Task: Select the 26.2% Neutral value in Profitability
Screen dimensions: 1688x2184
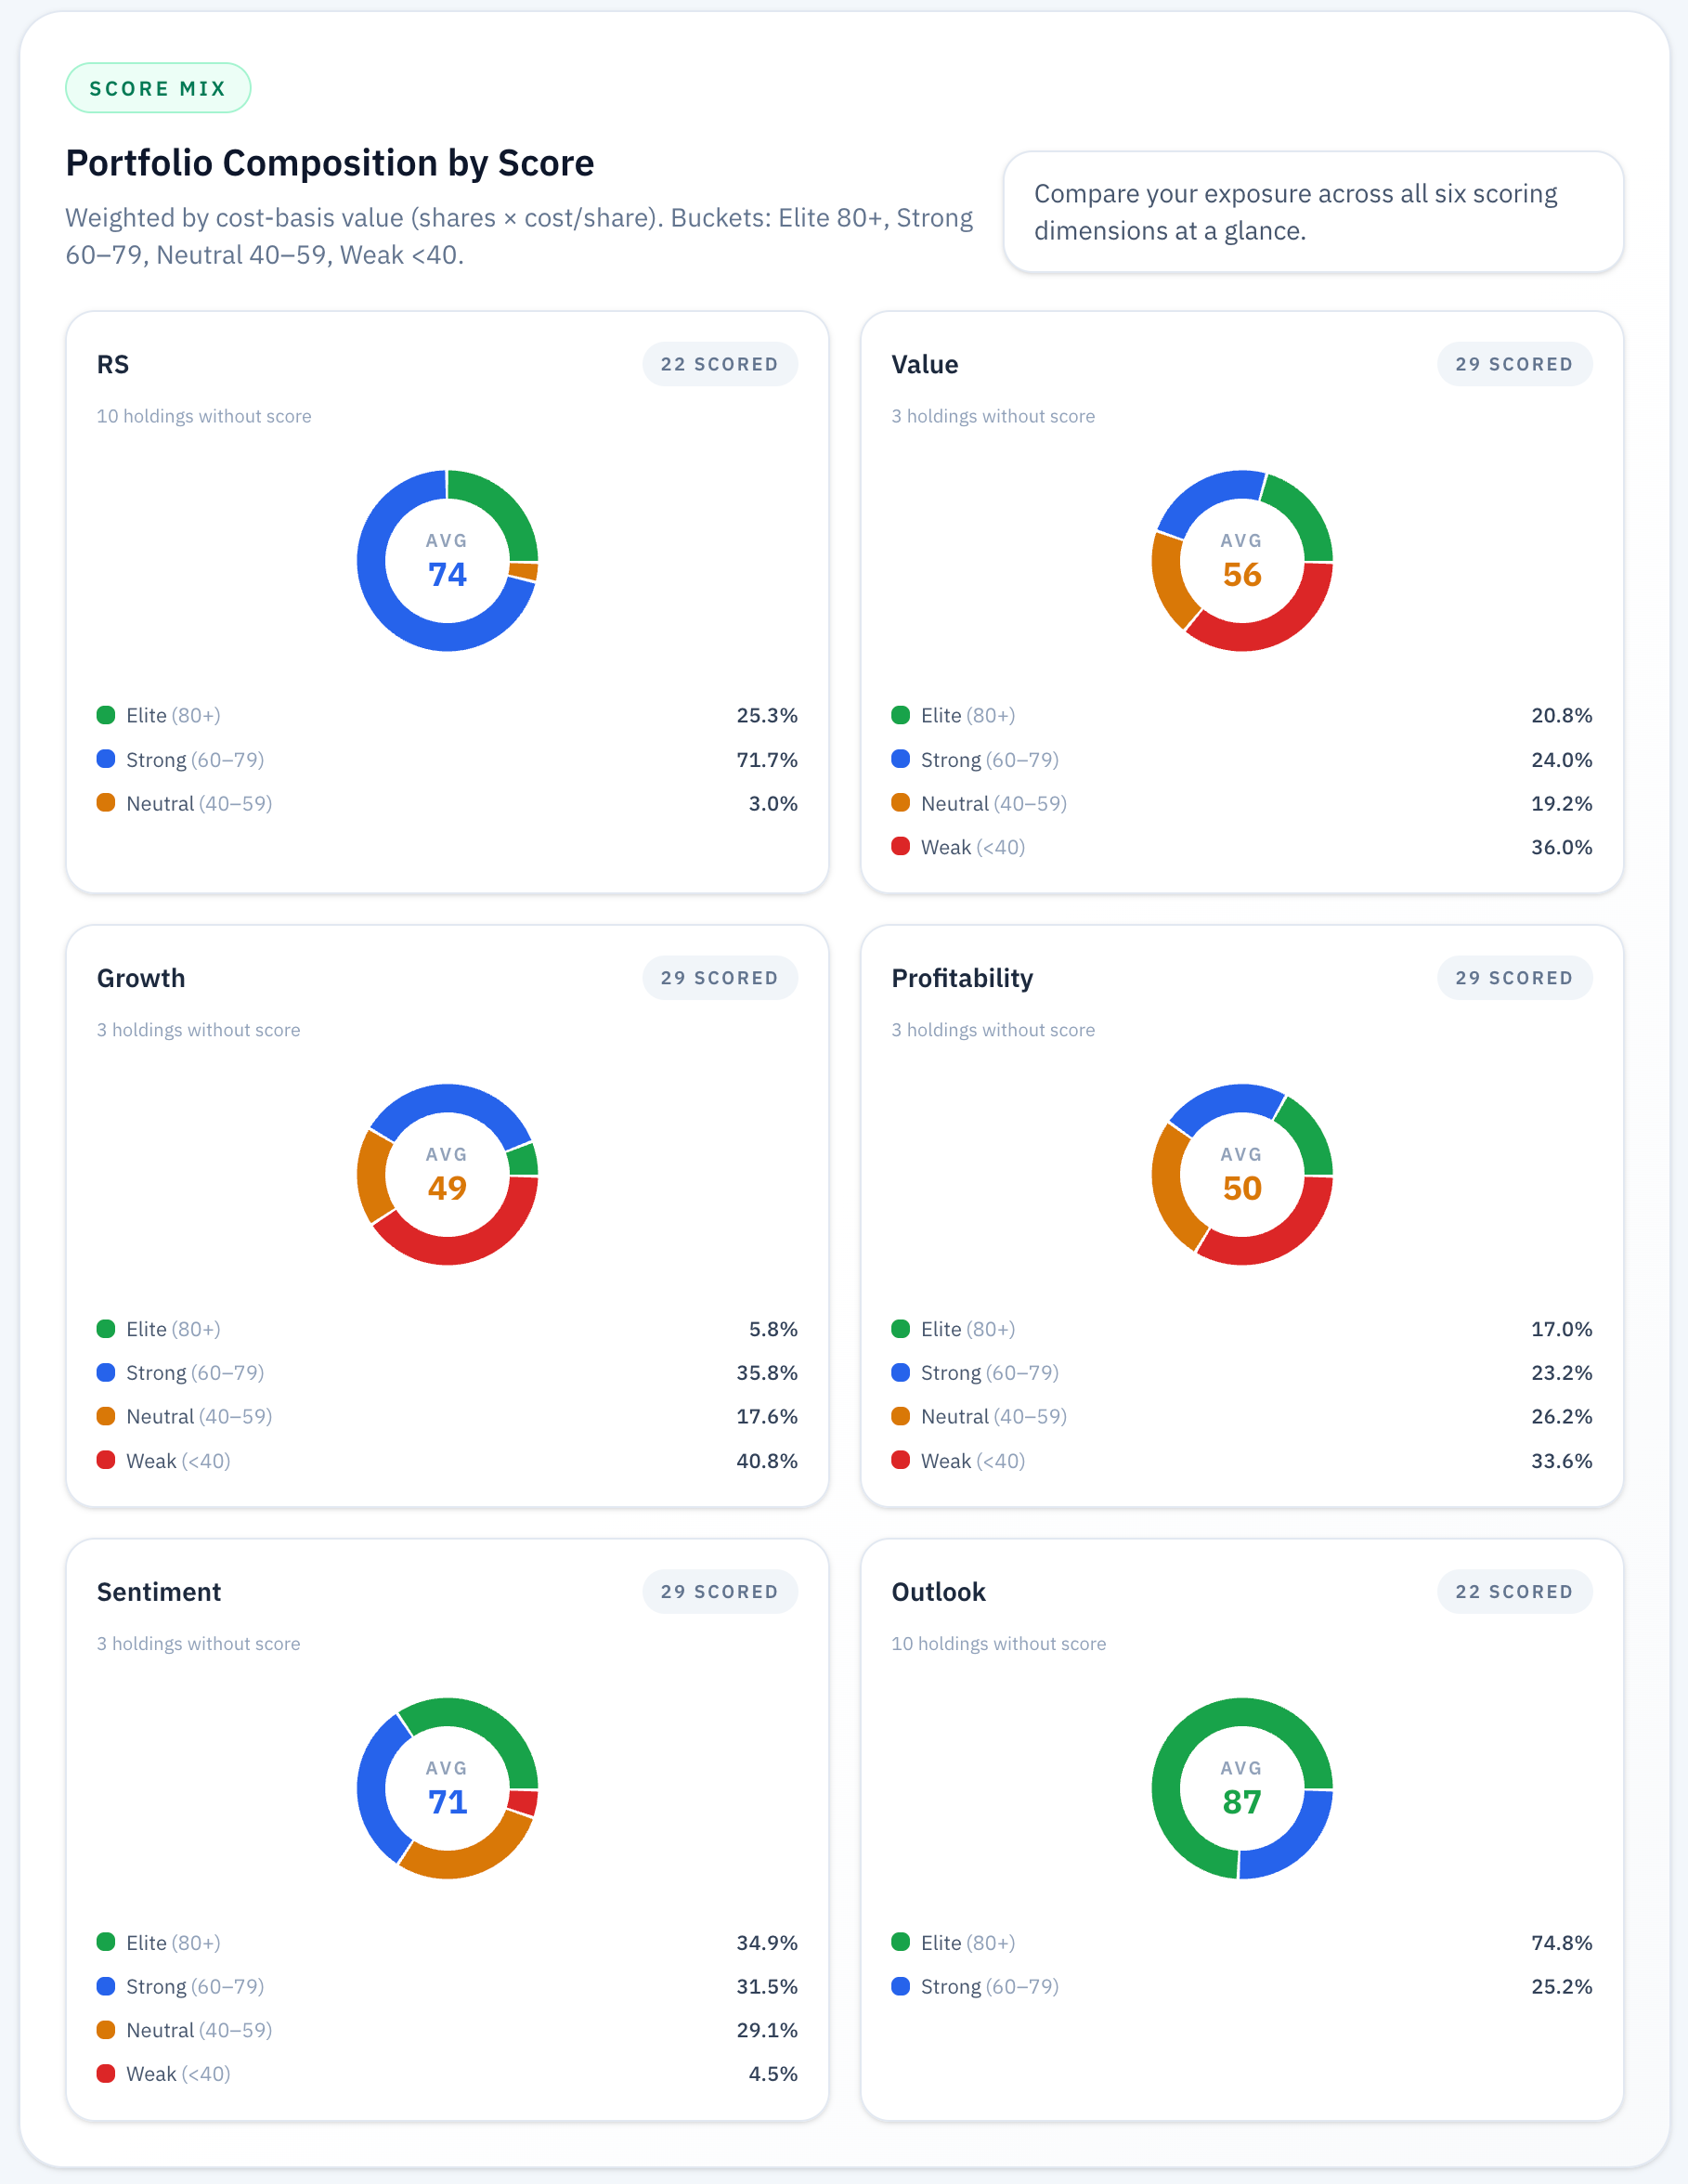Action: [x=1562, y=1417]
